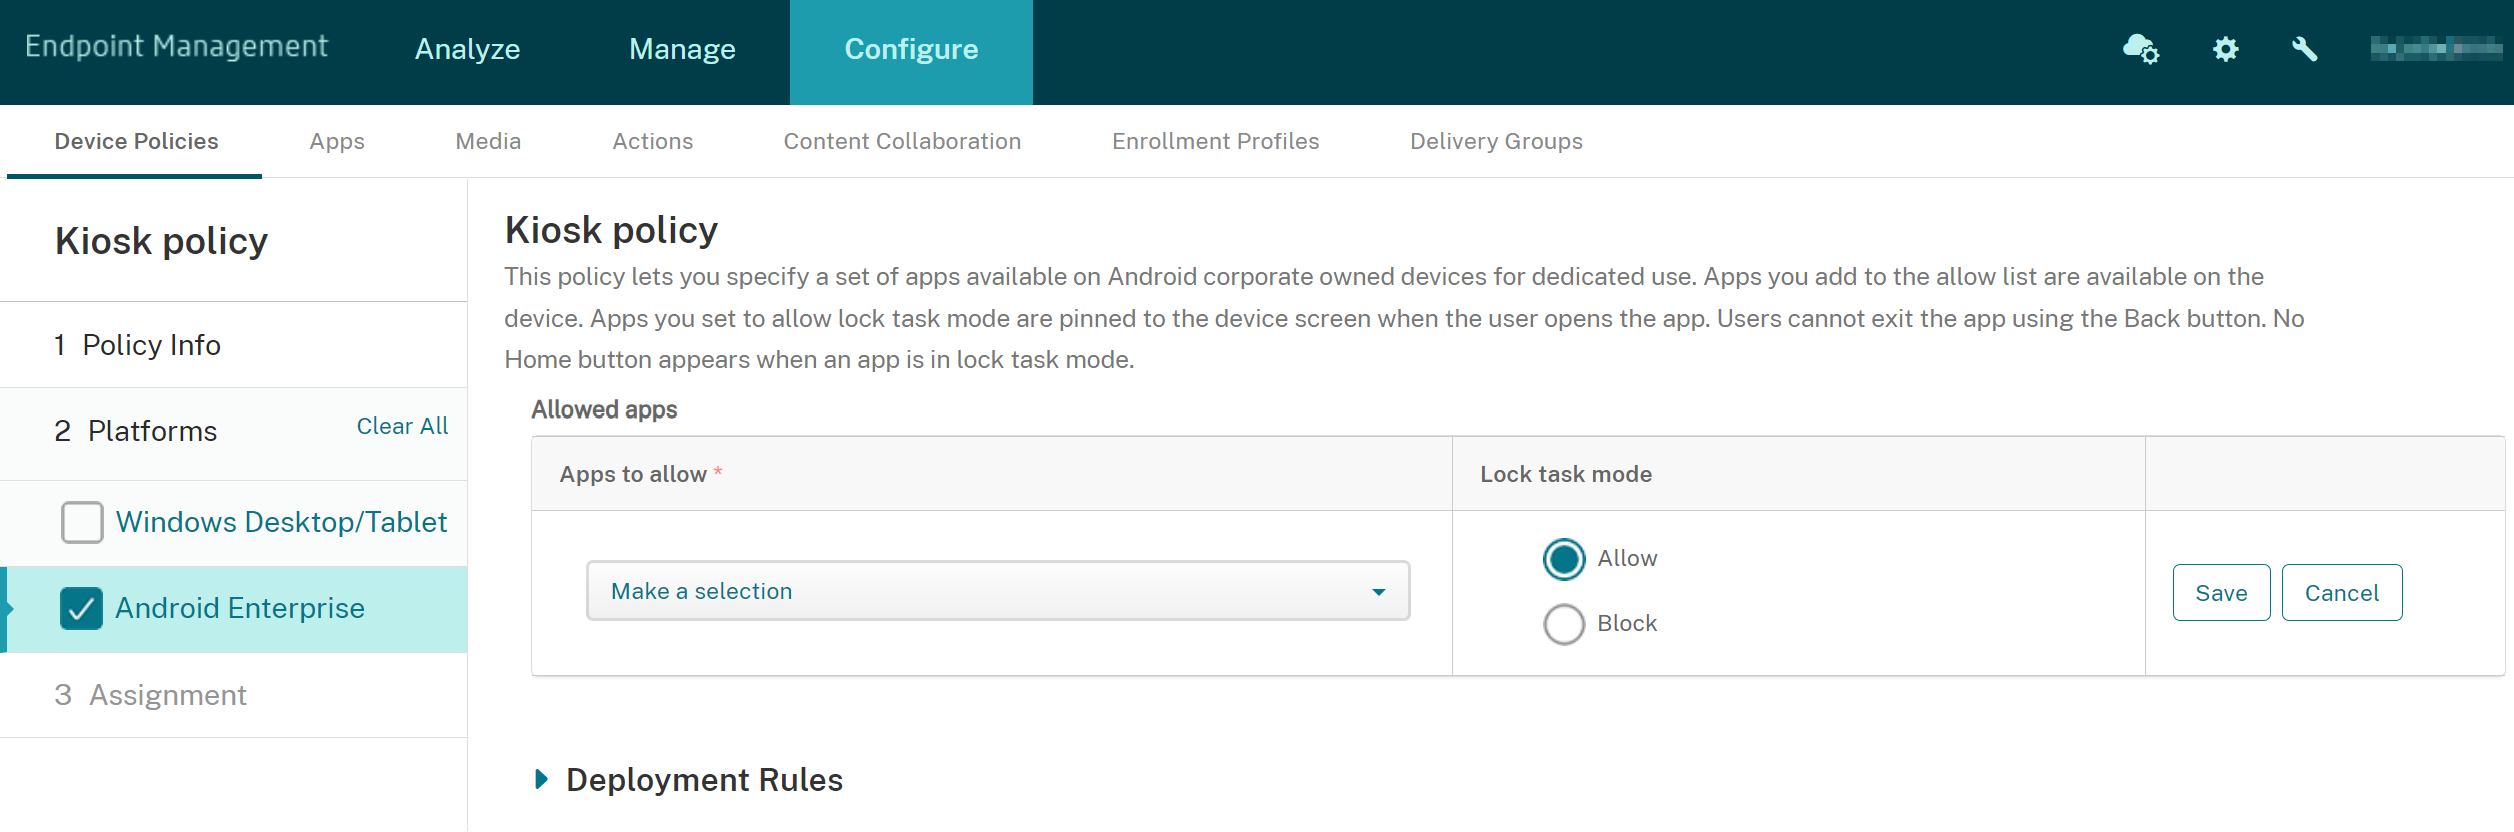Open the gear settings icon
The height and width of the screenshot is (832, 2514).
pos(2225,49)
